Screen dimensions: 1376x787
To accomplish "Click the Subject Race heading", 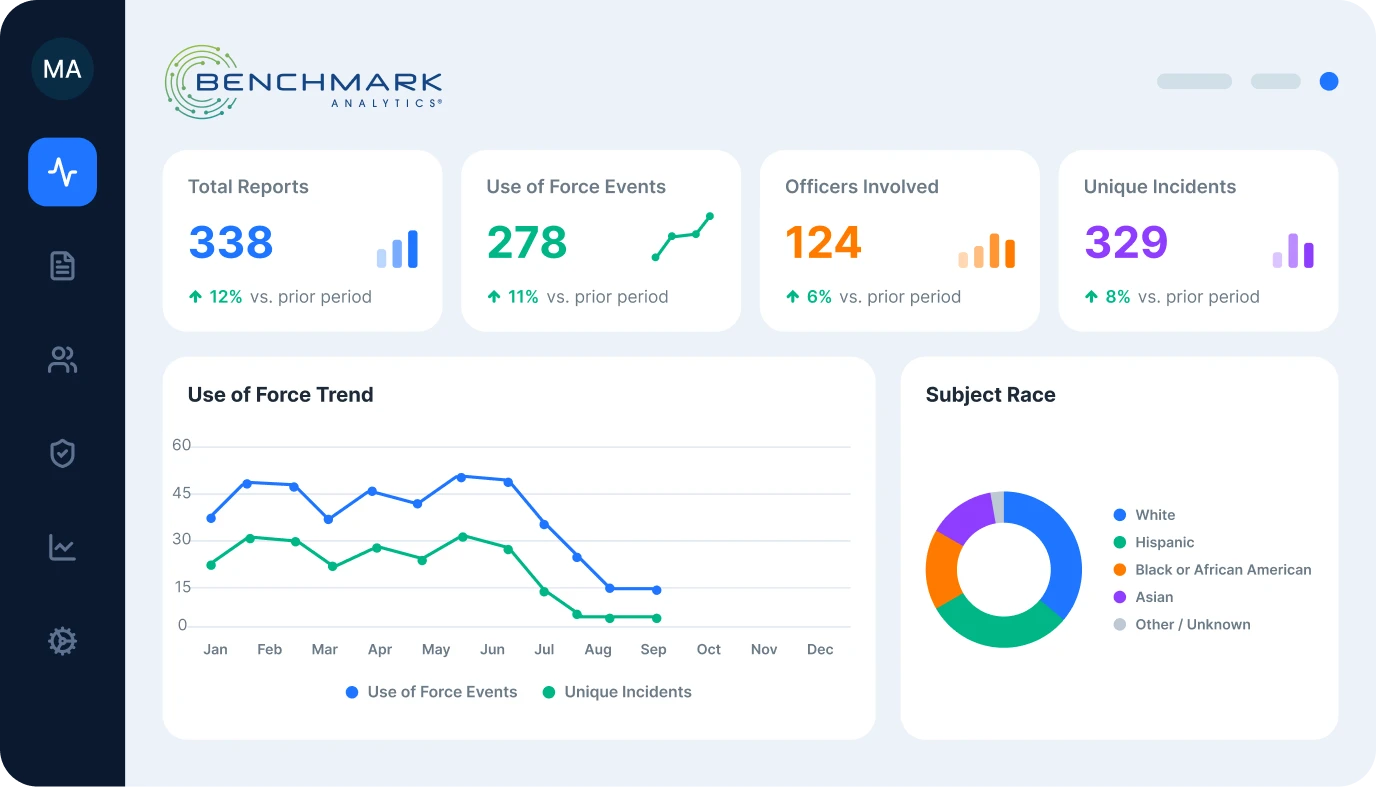I will pyautogui.click(x=991, y=395).
